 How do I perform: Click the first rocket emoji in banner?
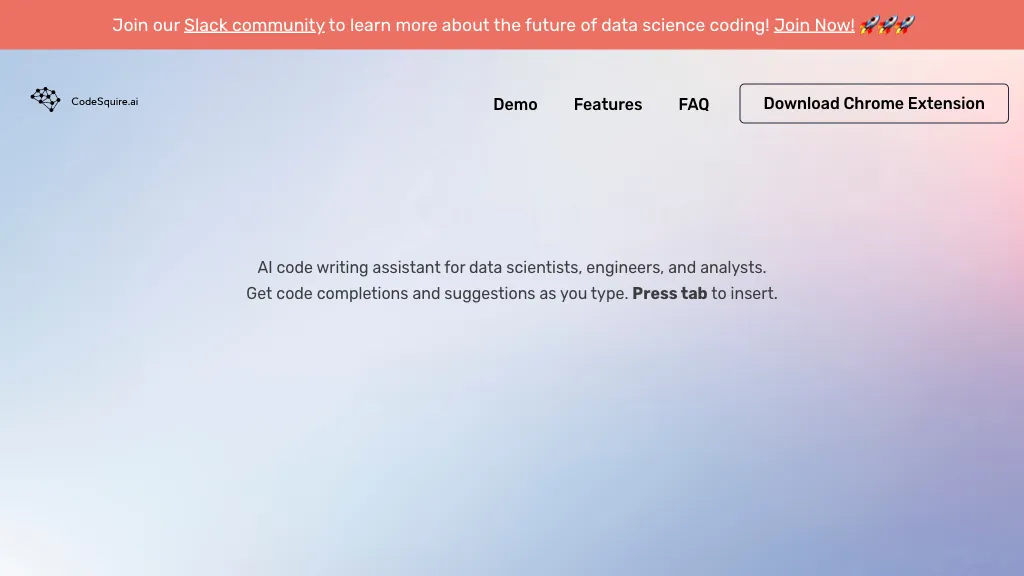[x=868, y=25]
